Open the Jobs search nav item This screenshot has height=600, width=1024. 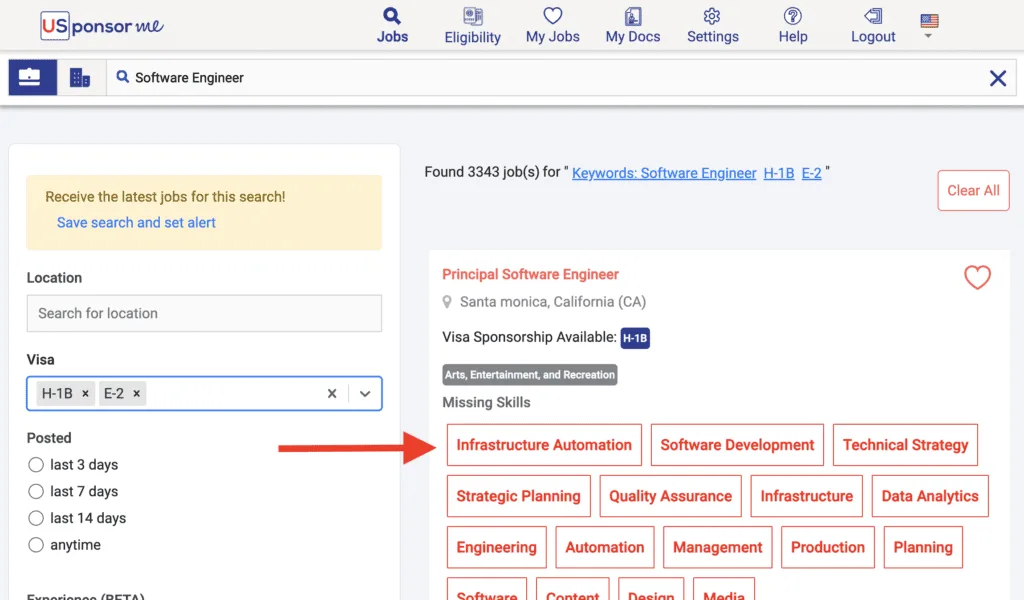(392, 25)
